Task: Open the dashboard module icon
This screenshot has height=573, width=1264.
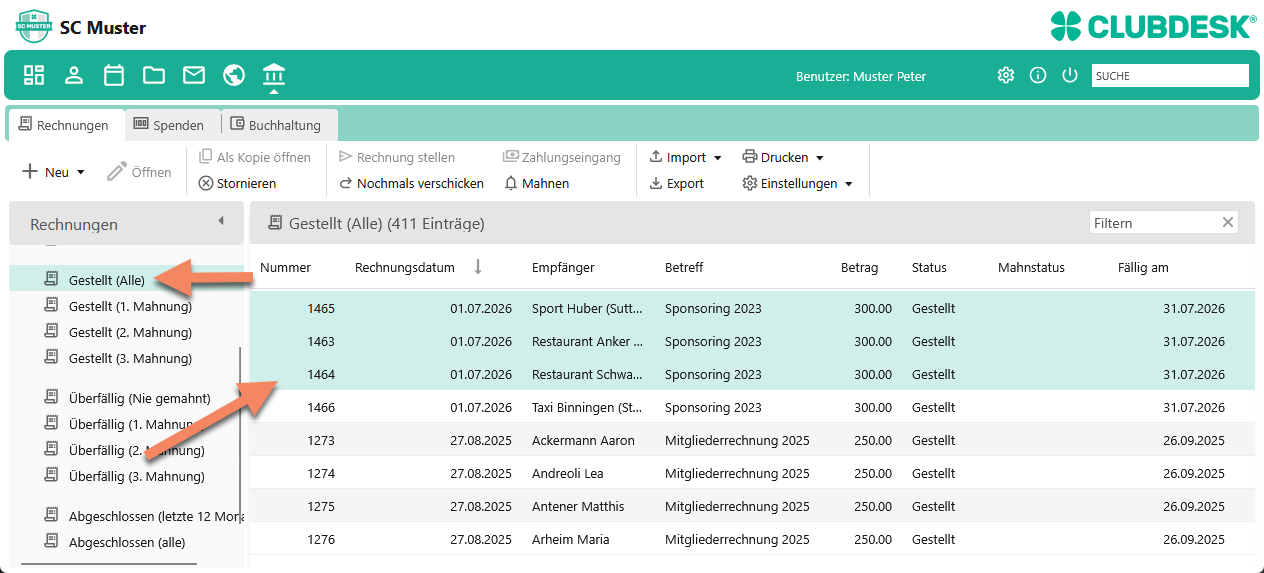Action: pos(34,75)
